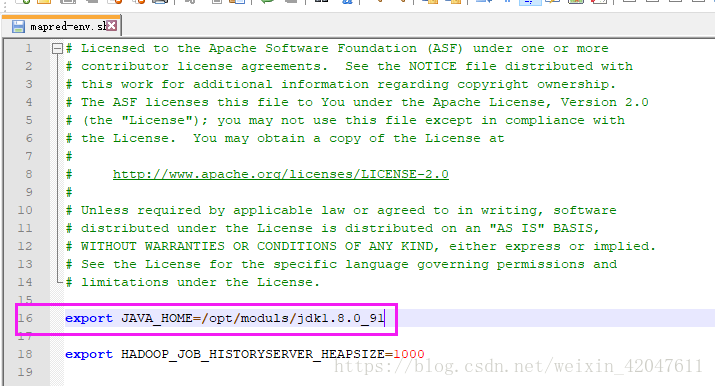Click line number 1 in the margin
This screenshot has height=386, width=715.
29,48
